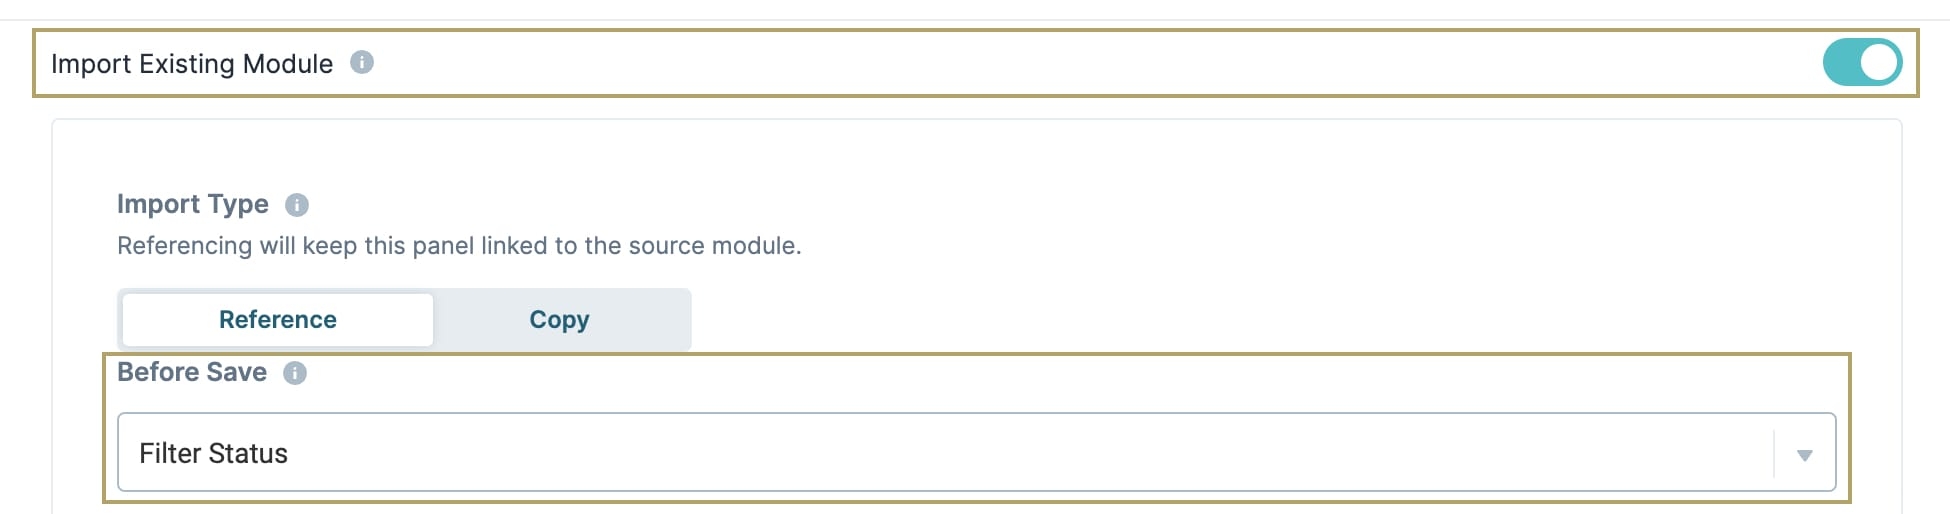This screenshot has width=1950, height=514.
Task: Click the Filter Status dropdown arrow icon
Action: (1805, 455)
